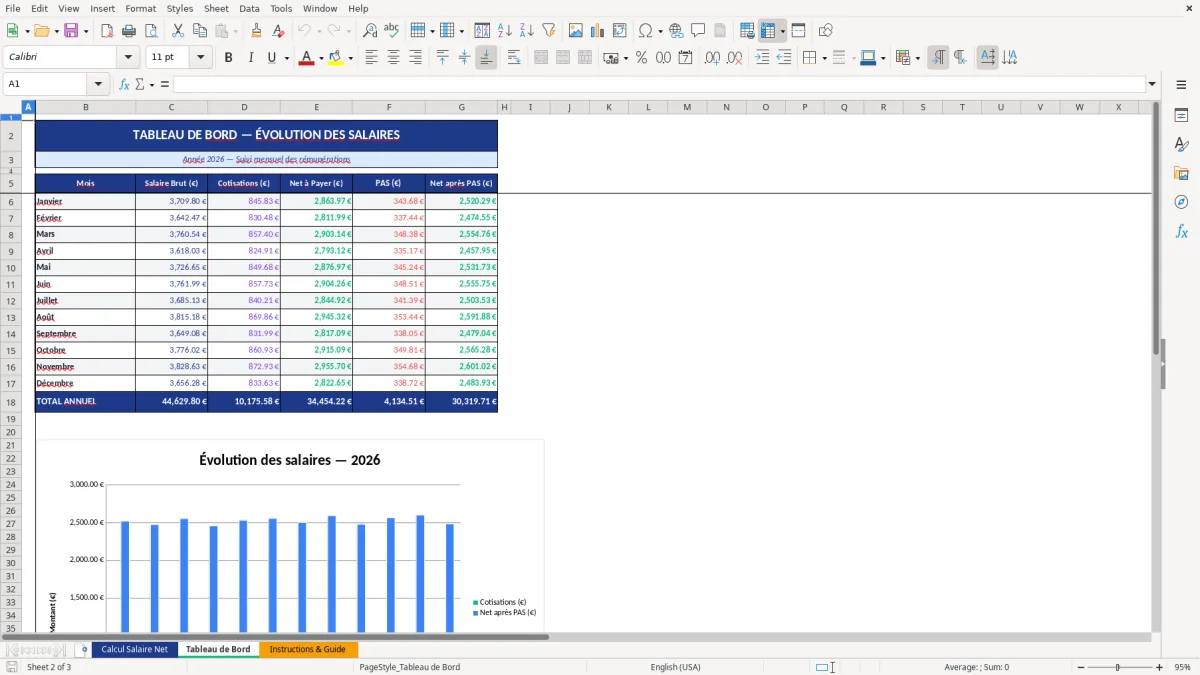Apply red font color swatch
Image resolution: width=1200 pixels, height=675 pixels.
(306, 58)
